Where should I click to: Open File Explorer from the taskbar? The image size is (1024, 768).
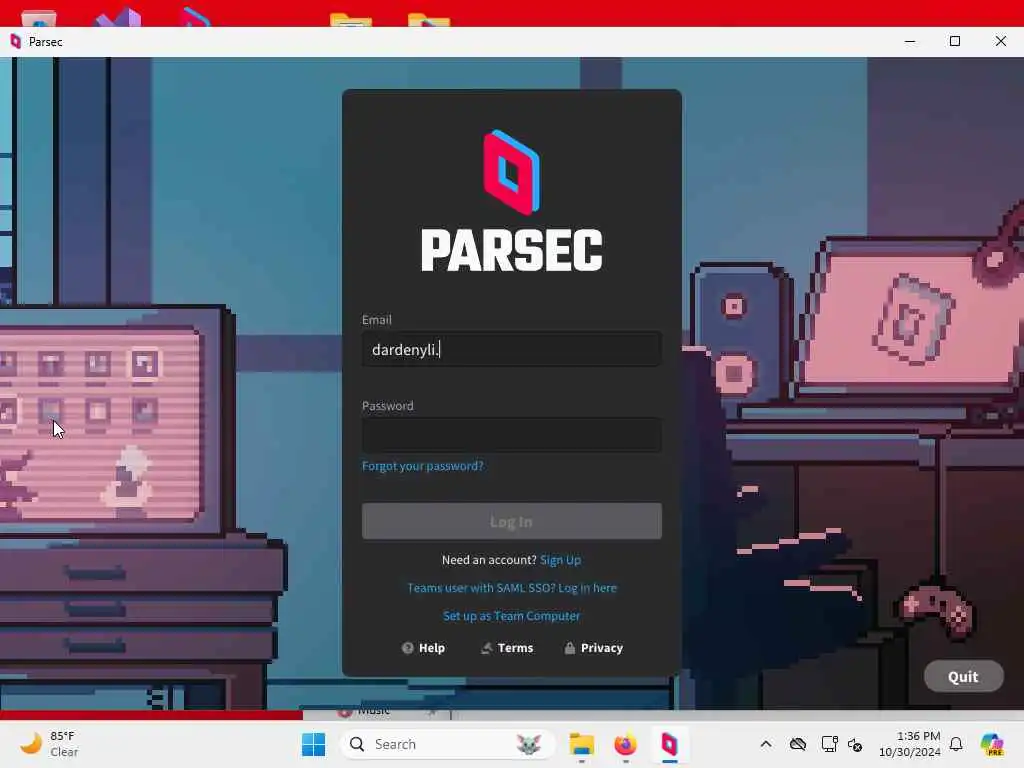click(x=581, y=744)
